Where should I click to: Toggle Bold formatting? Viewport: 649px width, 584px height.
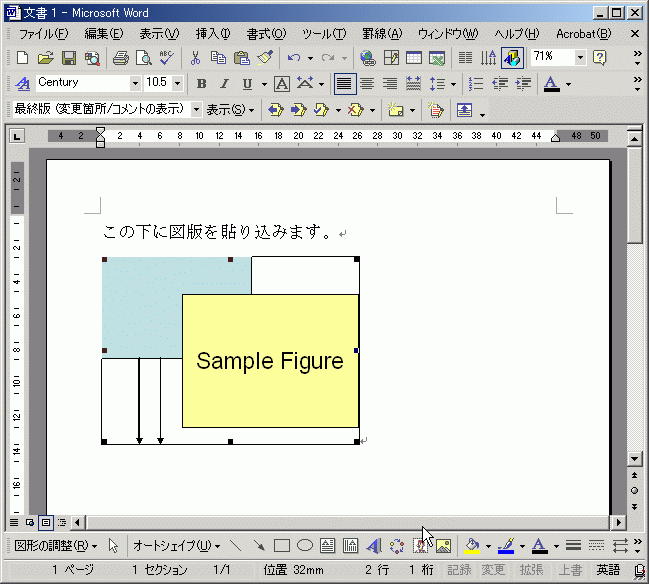pos(201,84)
